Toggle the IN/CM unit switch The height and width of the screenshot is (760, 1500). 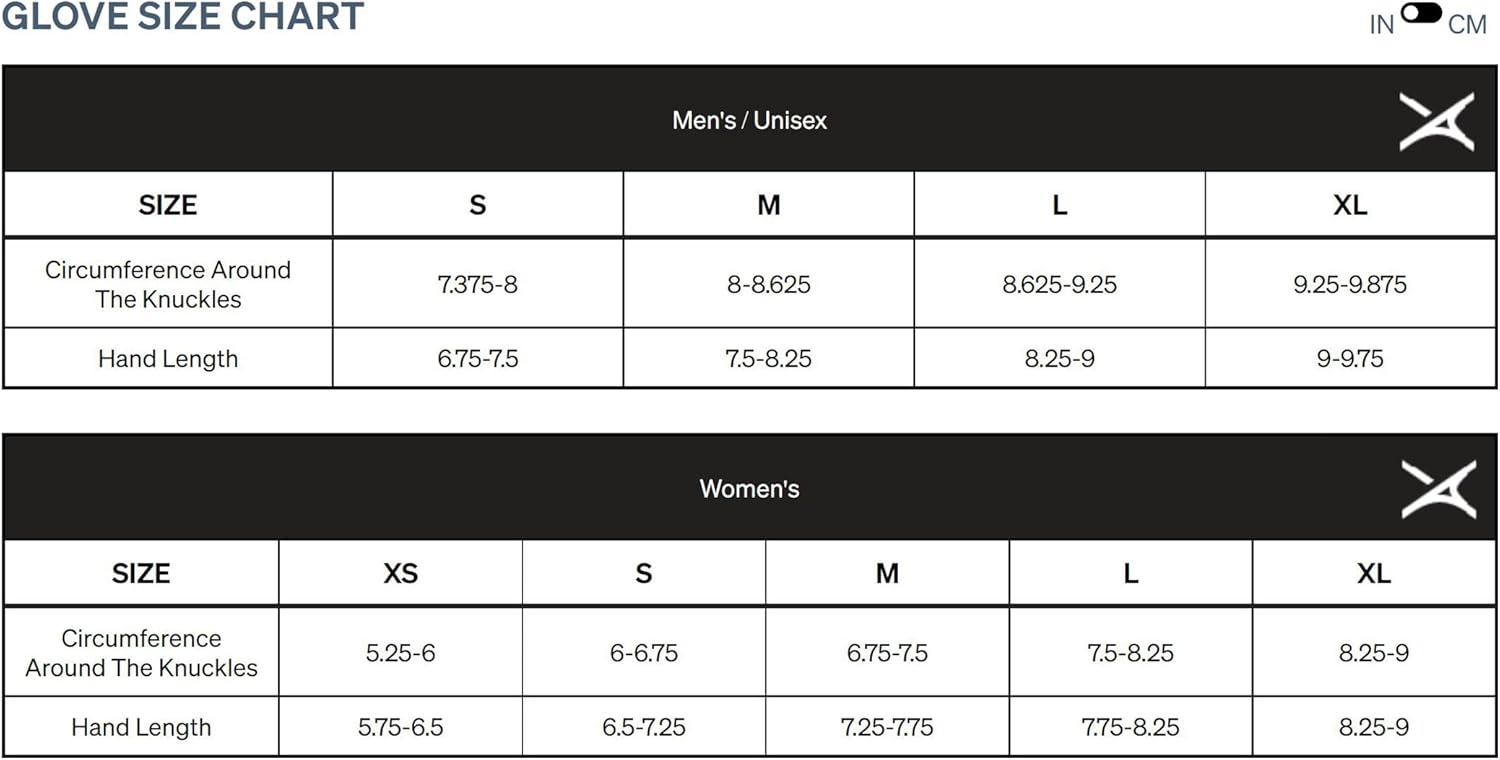tap(1421, 13)
